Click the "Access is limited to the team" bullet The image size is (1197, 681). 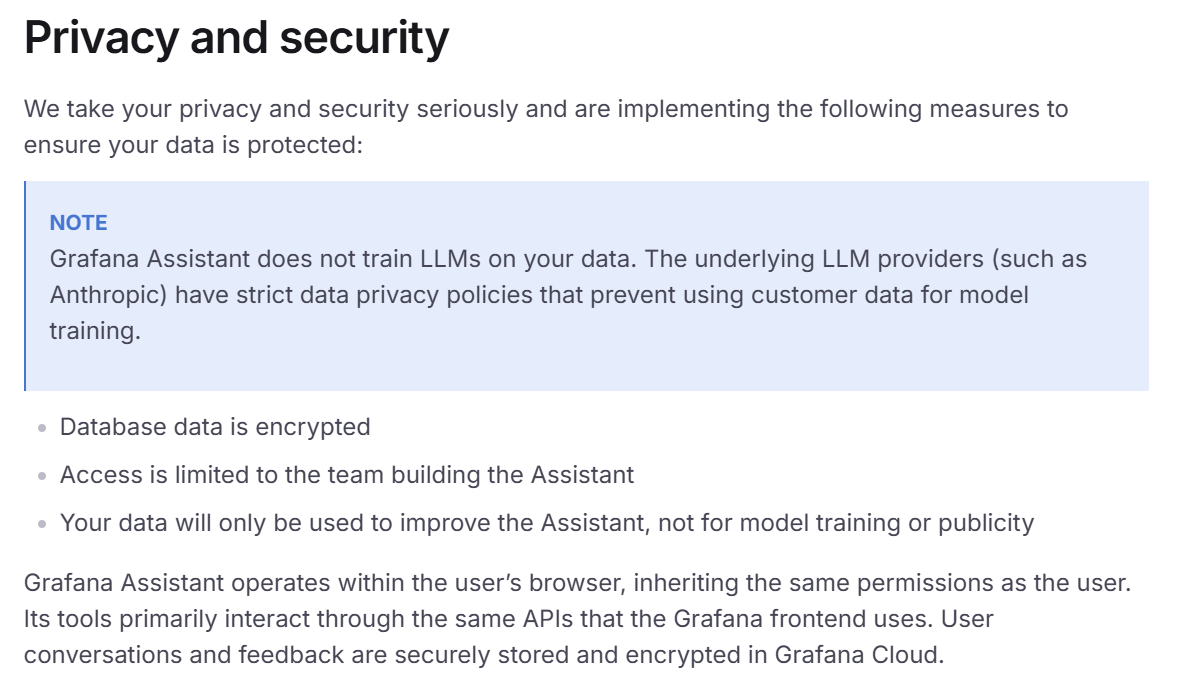(x=200, y=475)
